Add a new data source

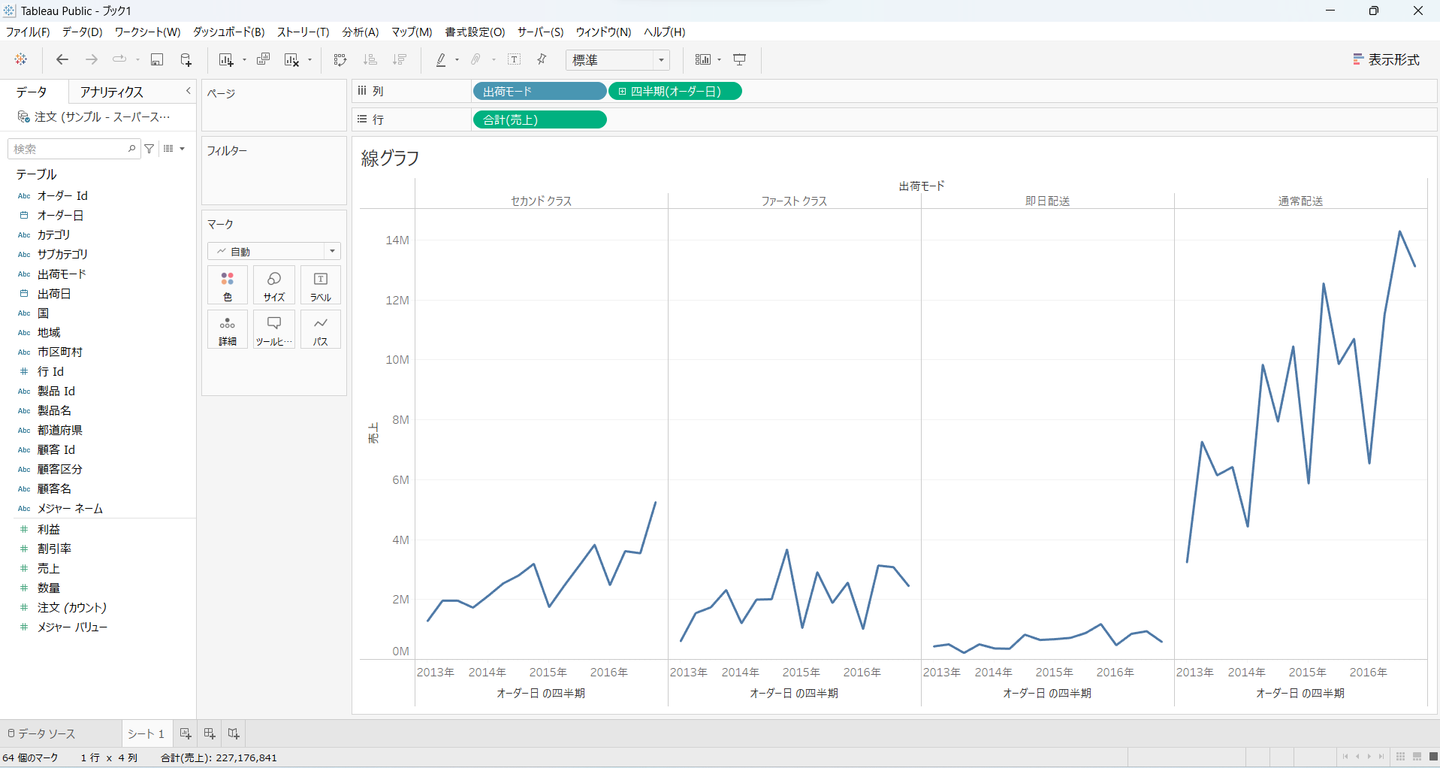coord(186,60)
